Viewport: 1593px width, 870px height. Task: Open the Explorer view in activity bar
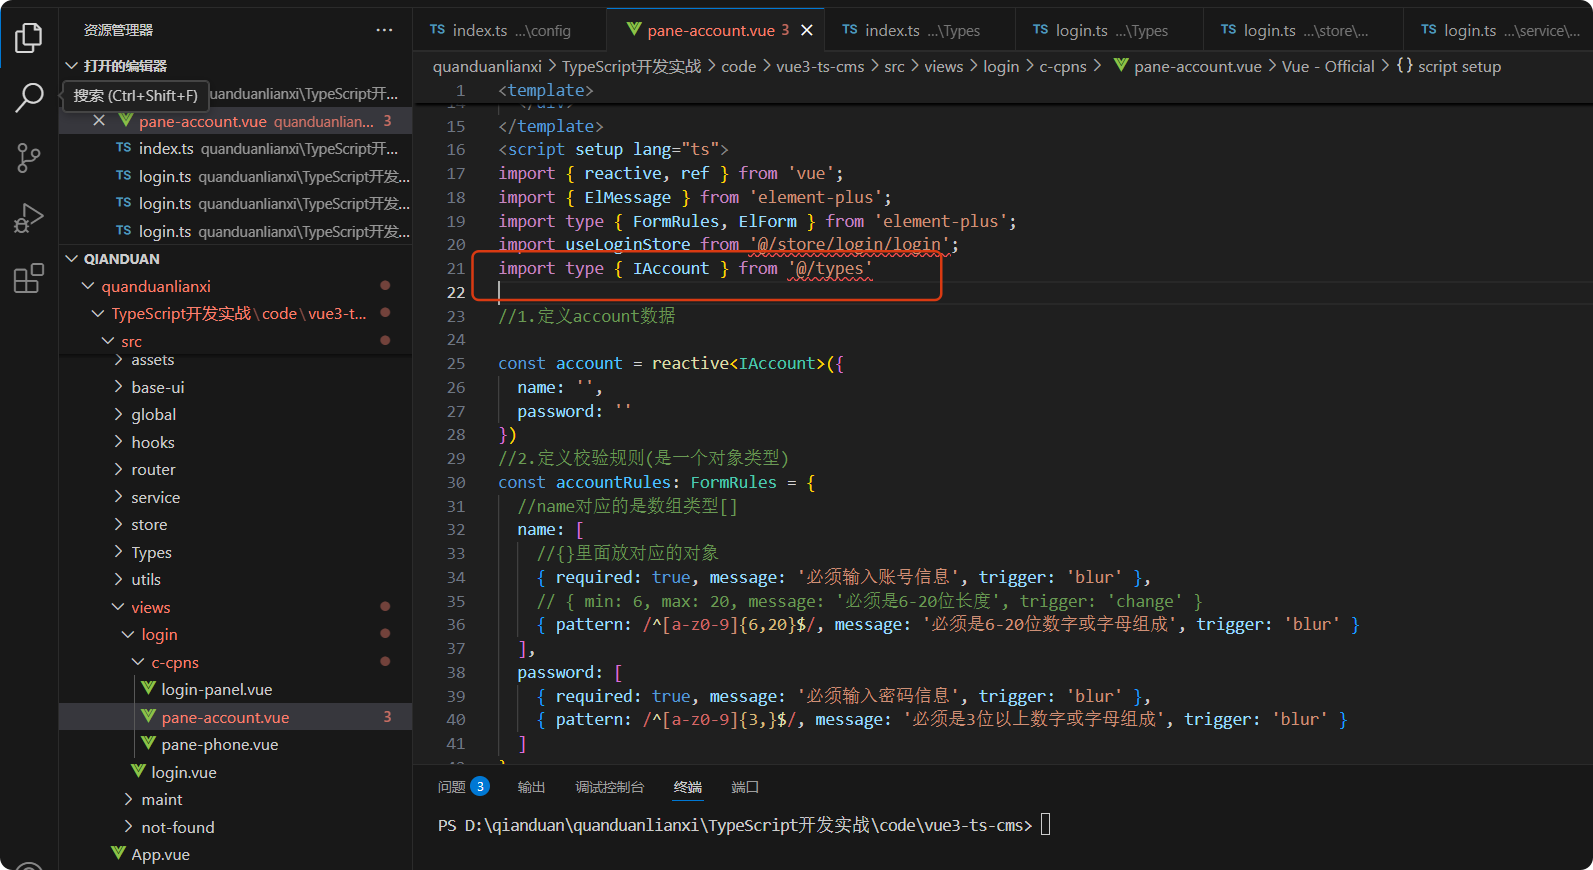tap(29, 38)
